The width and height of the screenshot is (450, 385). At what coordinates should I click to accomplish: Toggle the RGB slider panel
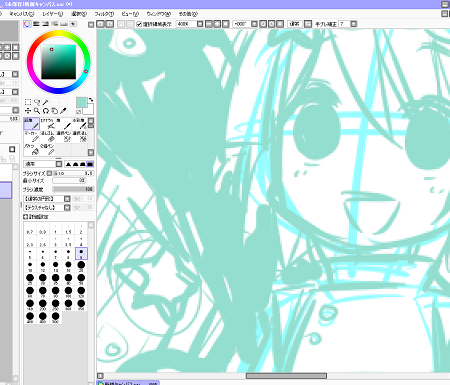[x=36, y=24]
